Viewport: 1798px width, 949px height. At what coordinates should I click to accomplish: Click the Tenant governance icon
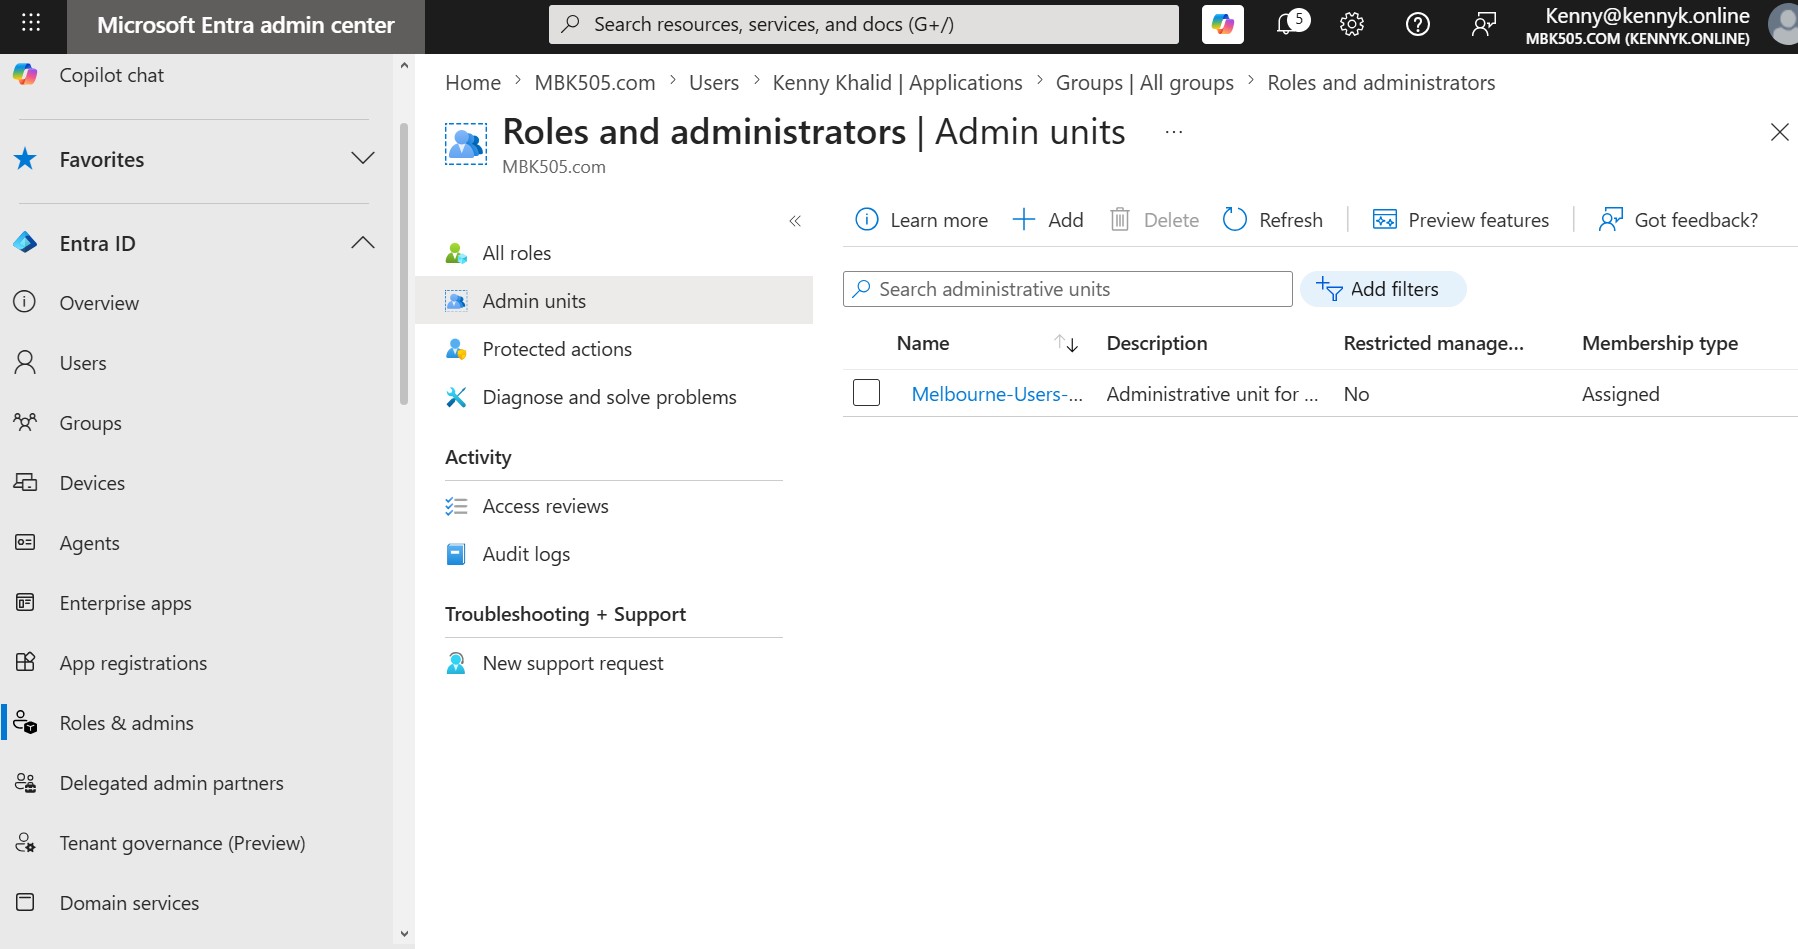coord(25,842)
